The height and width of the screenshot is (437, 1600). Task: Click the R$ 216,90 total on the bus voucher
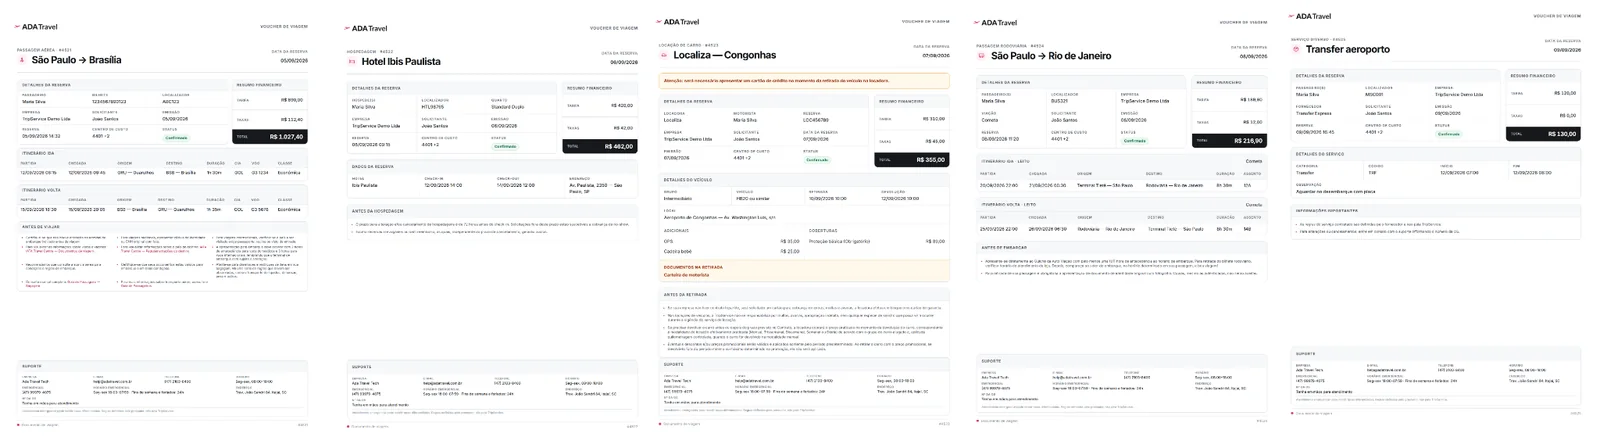[x=1229, y=141]
